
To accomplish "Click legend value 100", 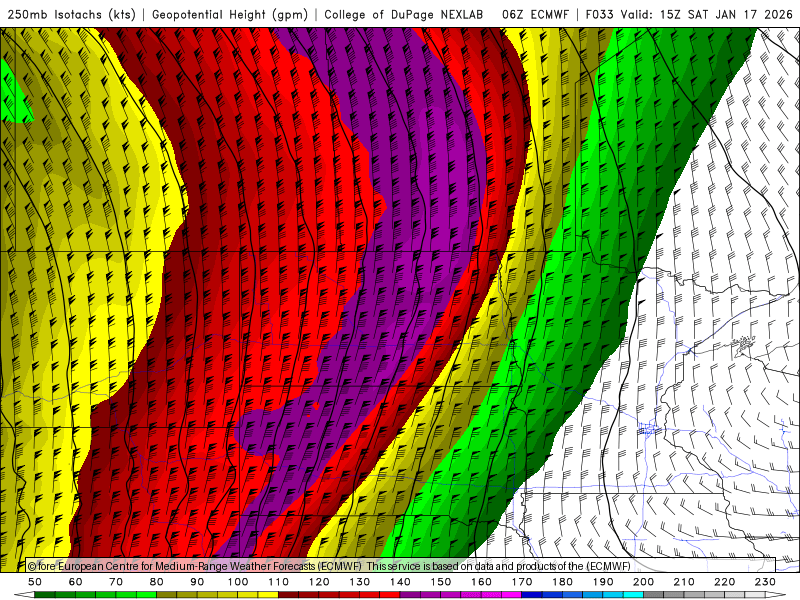I will (x=238, y=582).
